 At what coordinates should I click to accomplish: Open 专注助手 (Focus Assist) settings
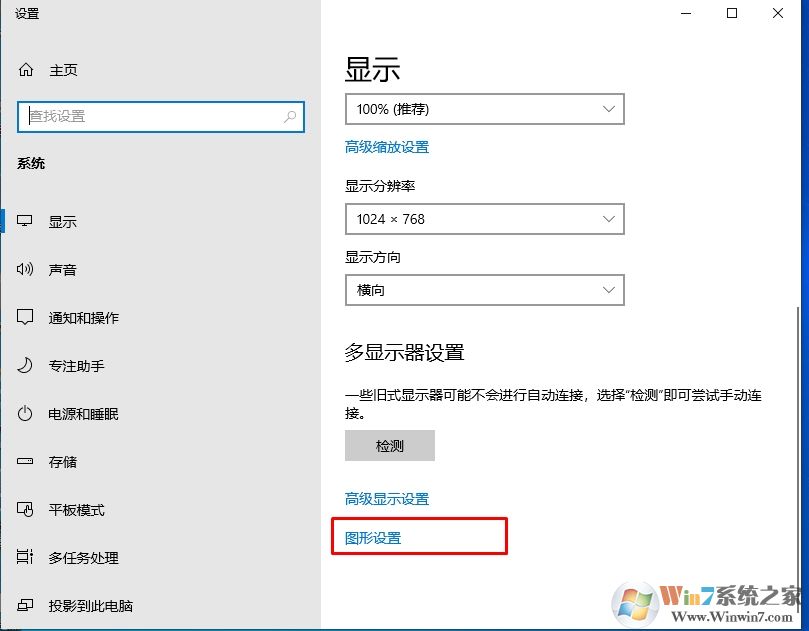point(24,366)
